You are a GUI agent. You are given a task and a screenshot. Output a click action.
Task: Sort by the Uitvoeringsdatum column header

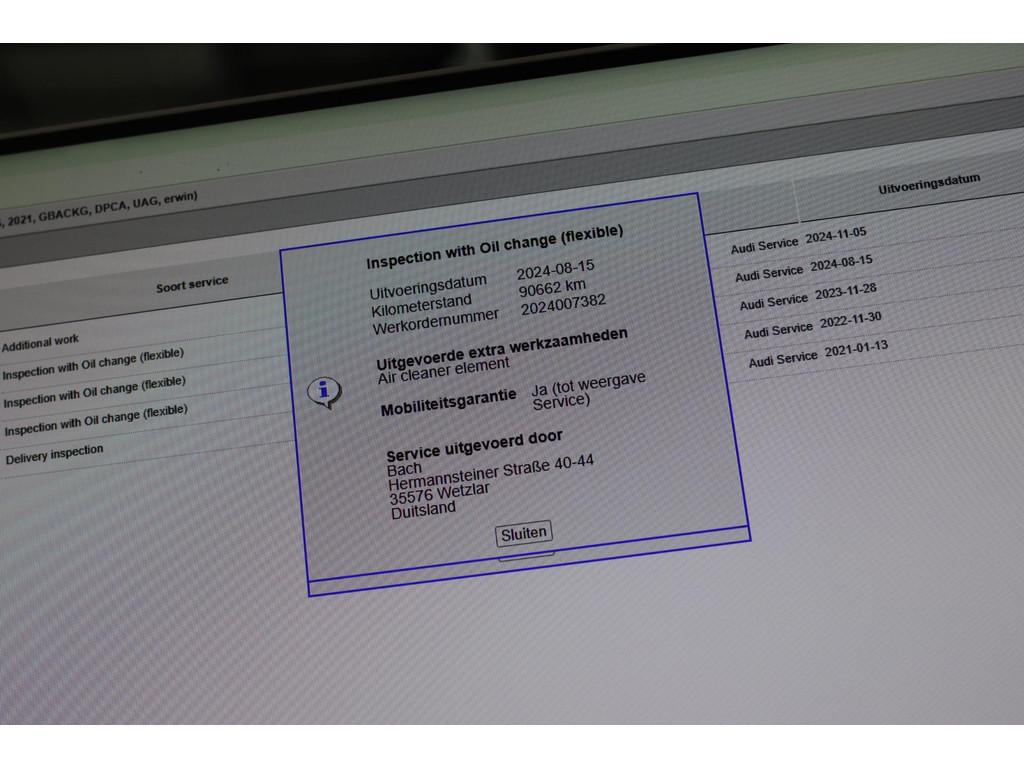(929, 185)
